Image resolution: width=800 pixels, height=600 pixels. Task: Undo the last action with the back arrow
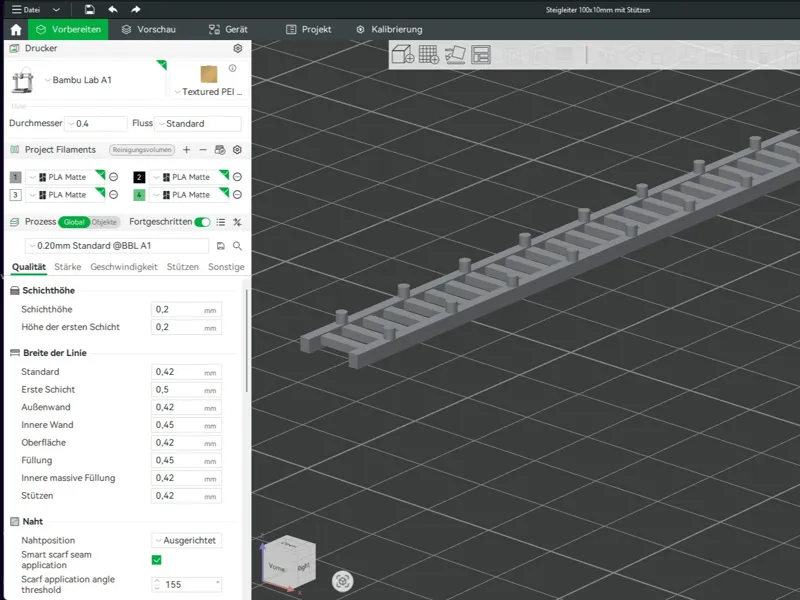[x=113, y=9]
